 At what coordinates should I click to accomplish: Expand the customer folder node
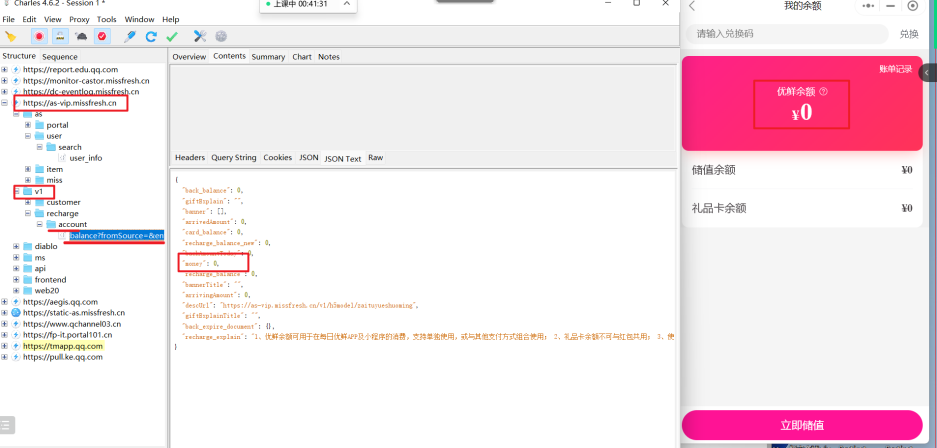[27, 202]
